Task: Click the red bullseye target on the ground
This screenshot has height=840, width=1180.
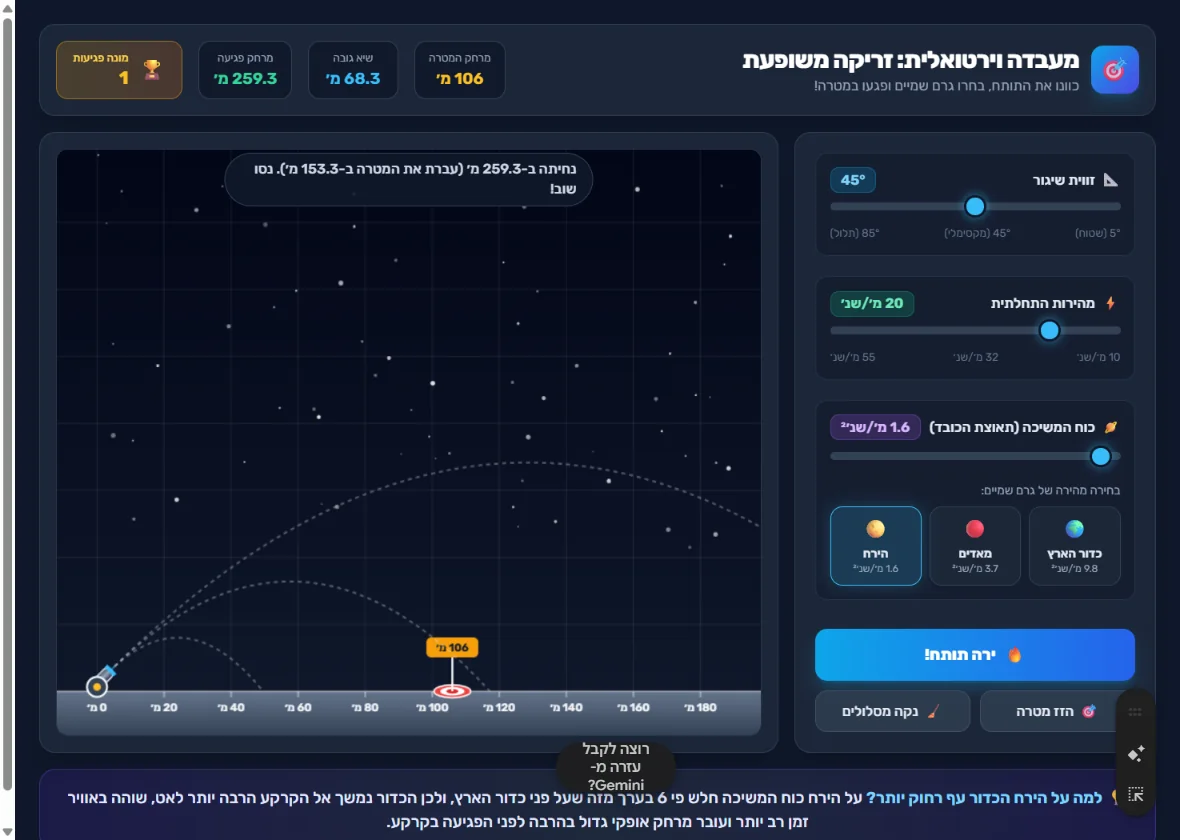Action: pos(452,691)
